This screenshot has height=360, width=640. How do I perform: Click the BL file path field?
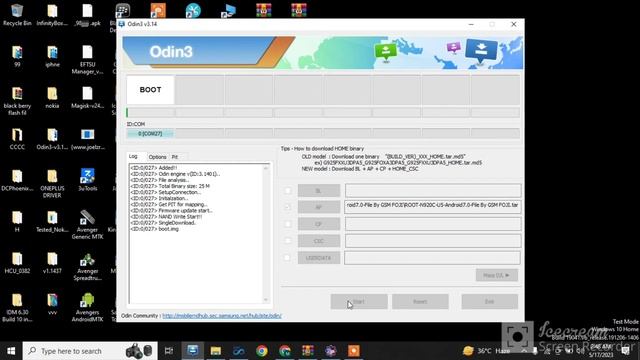click(x=433, y=191)
